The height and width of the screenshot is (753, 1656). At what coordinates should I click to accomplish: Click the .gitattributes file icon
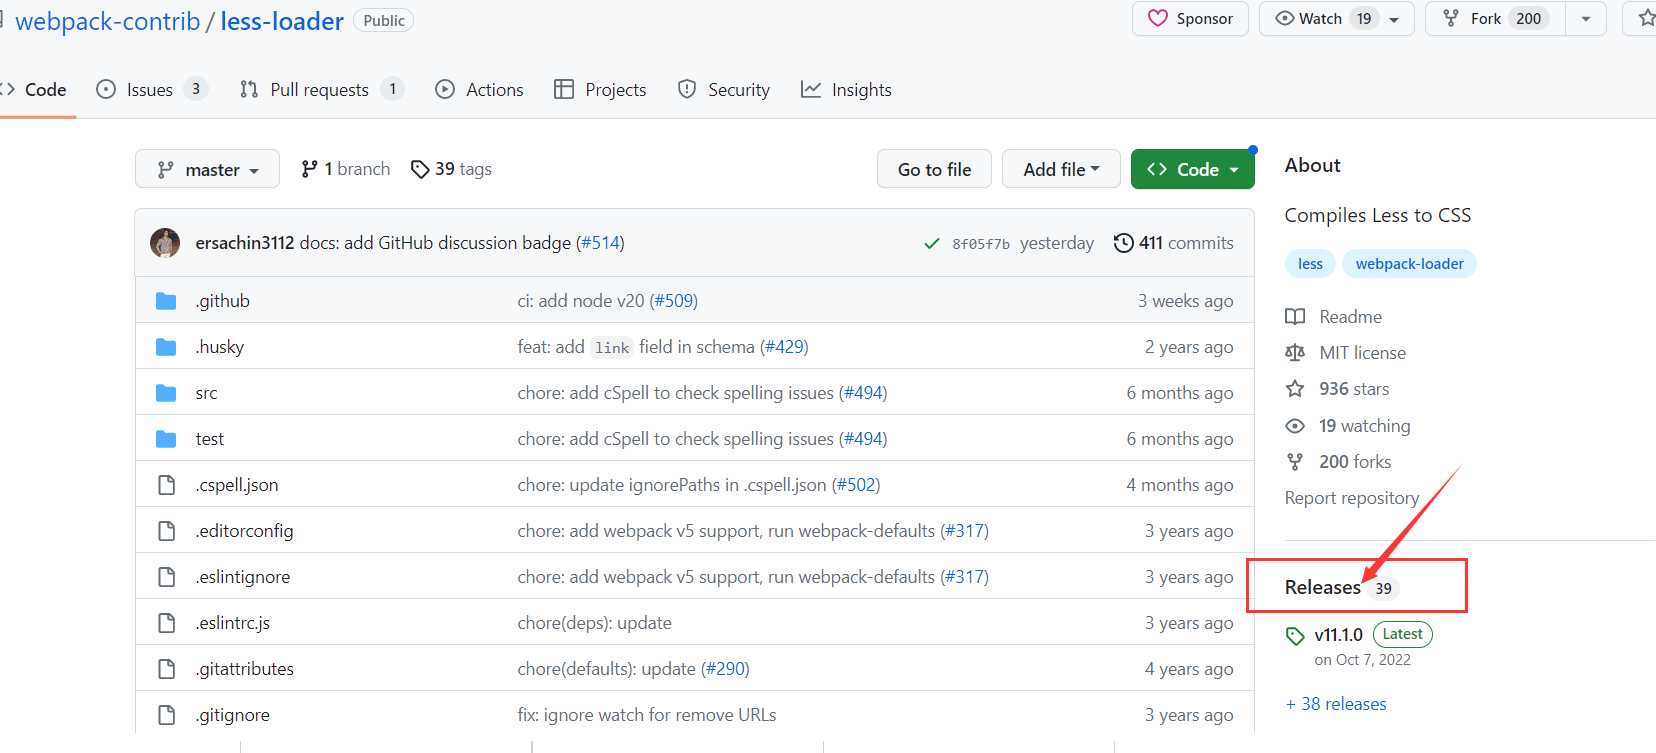(166, 669)
